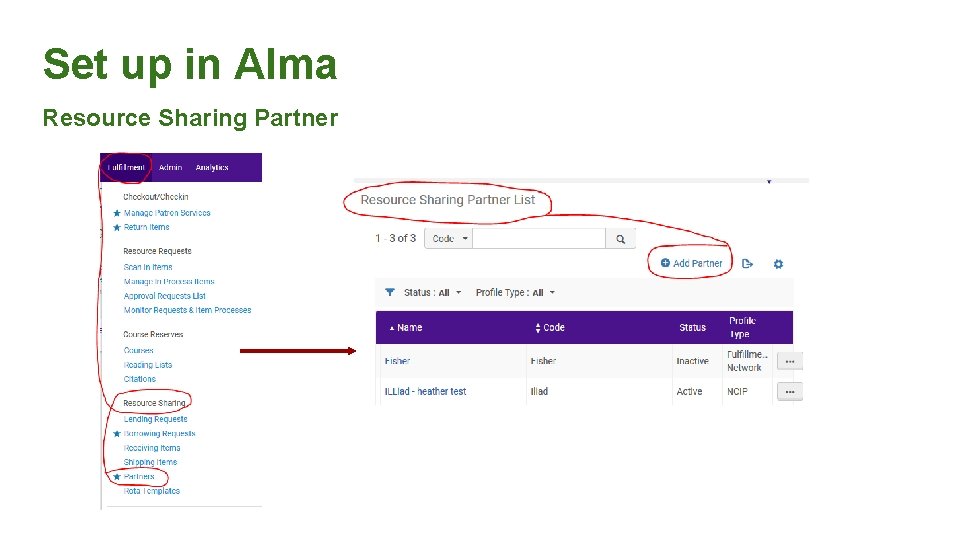Image resolution: width=960 pixels, height=540 pixels.
Task: Open the Reading Lists link
Action: pyautogui.click(x=148, y=365)
